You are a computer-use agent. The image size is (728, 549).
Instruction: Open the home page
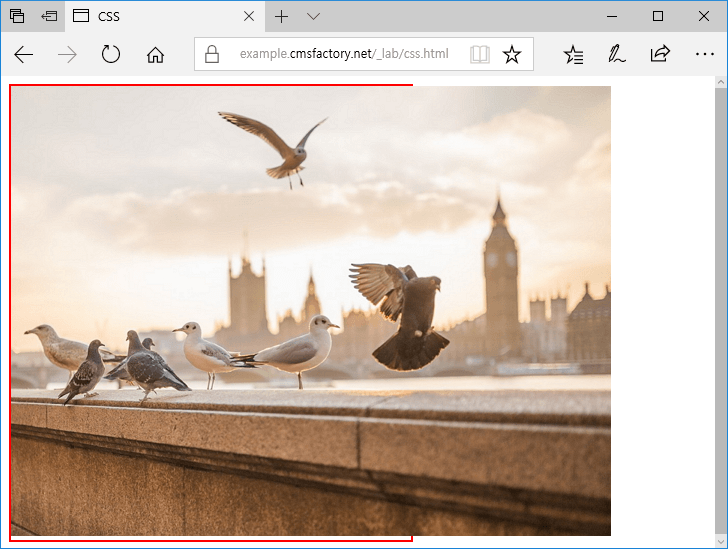coord(155,55)
